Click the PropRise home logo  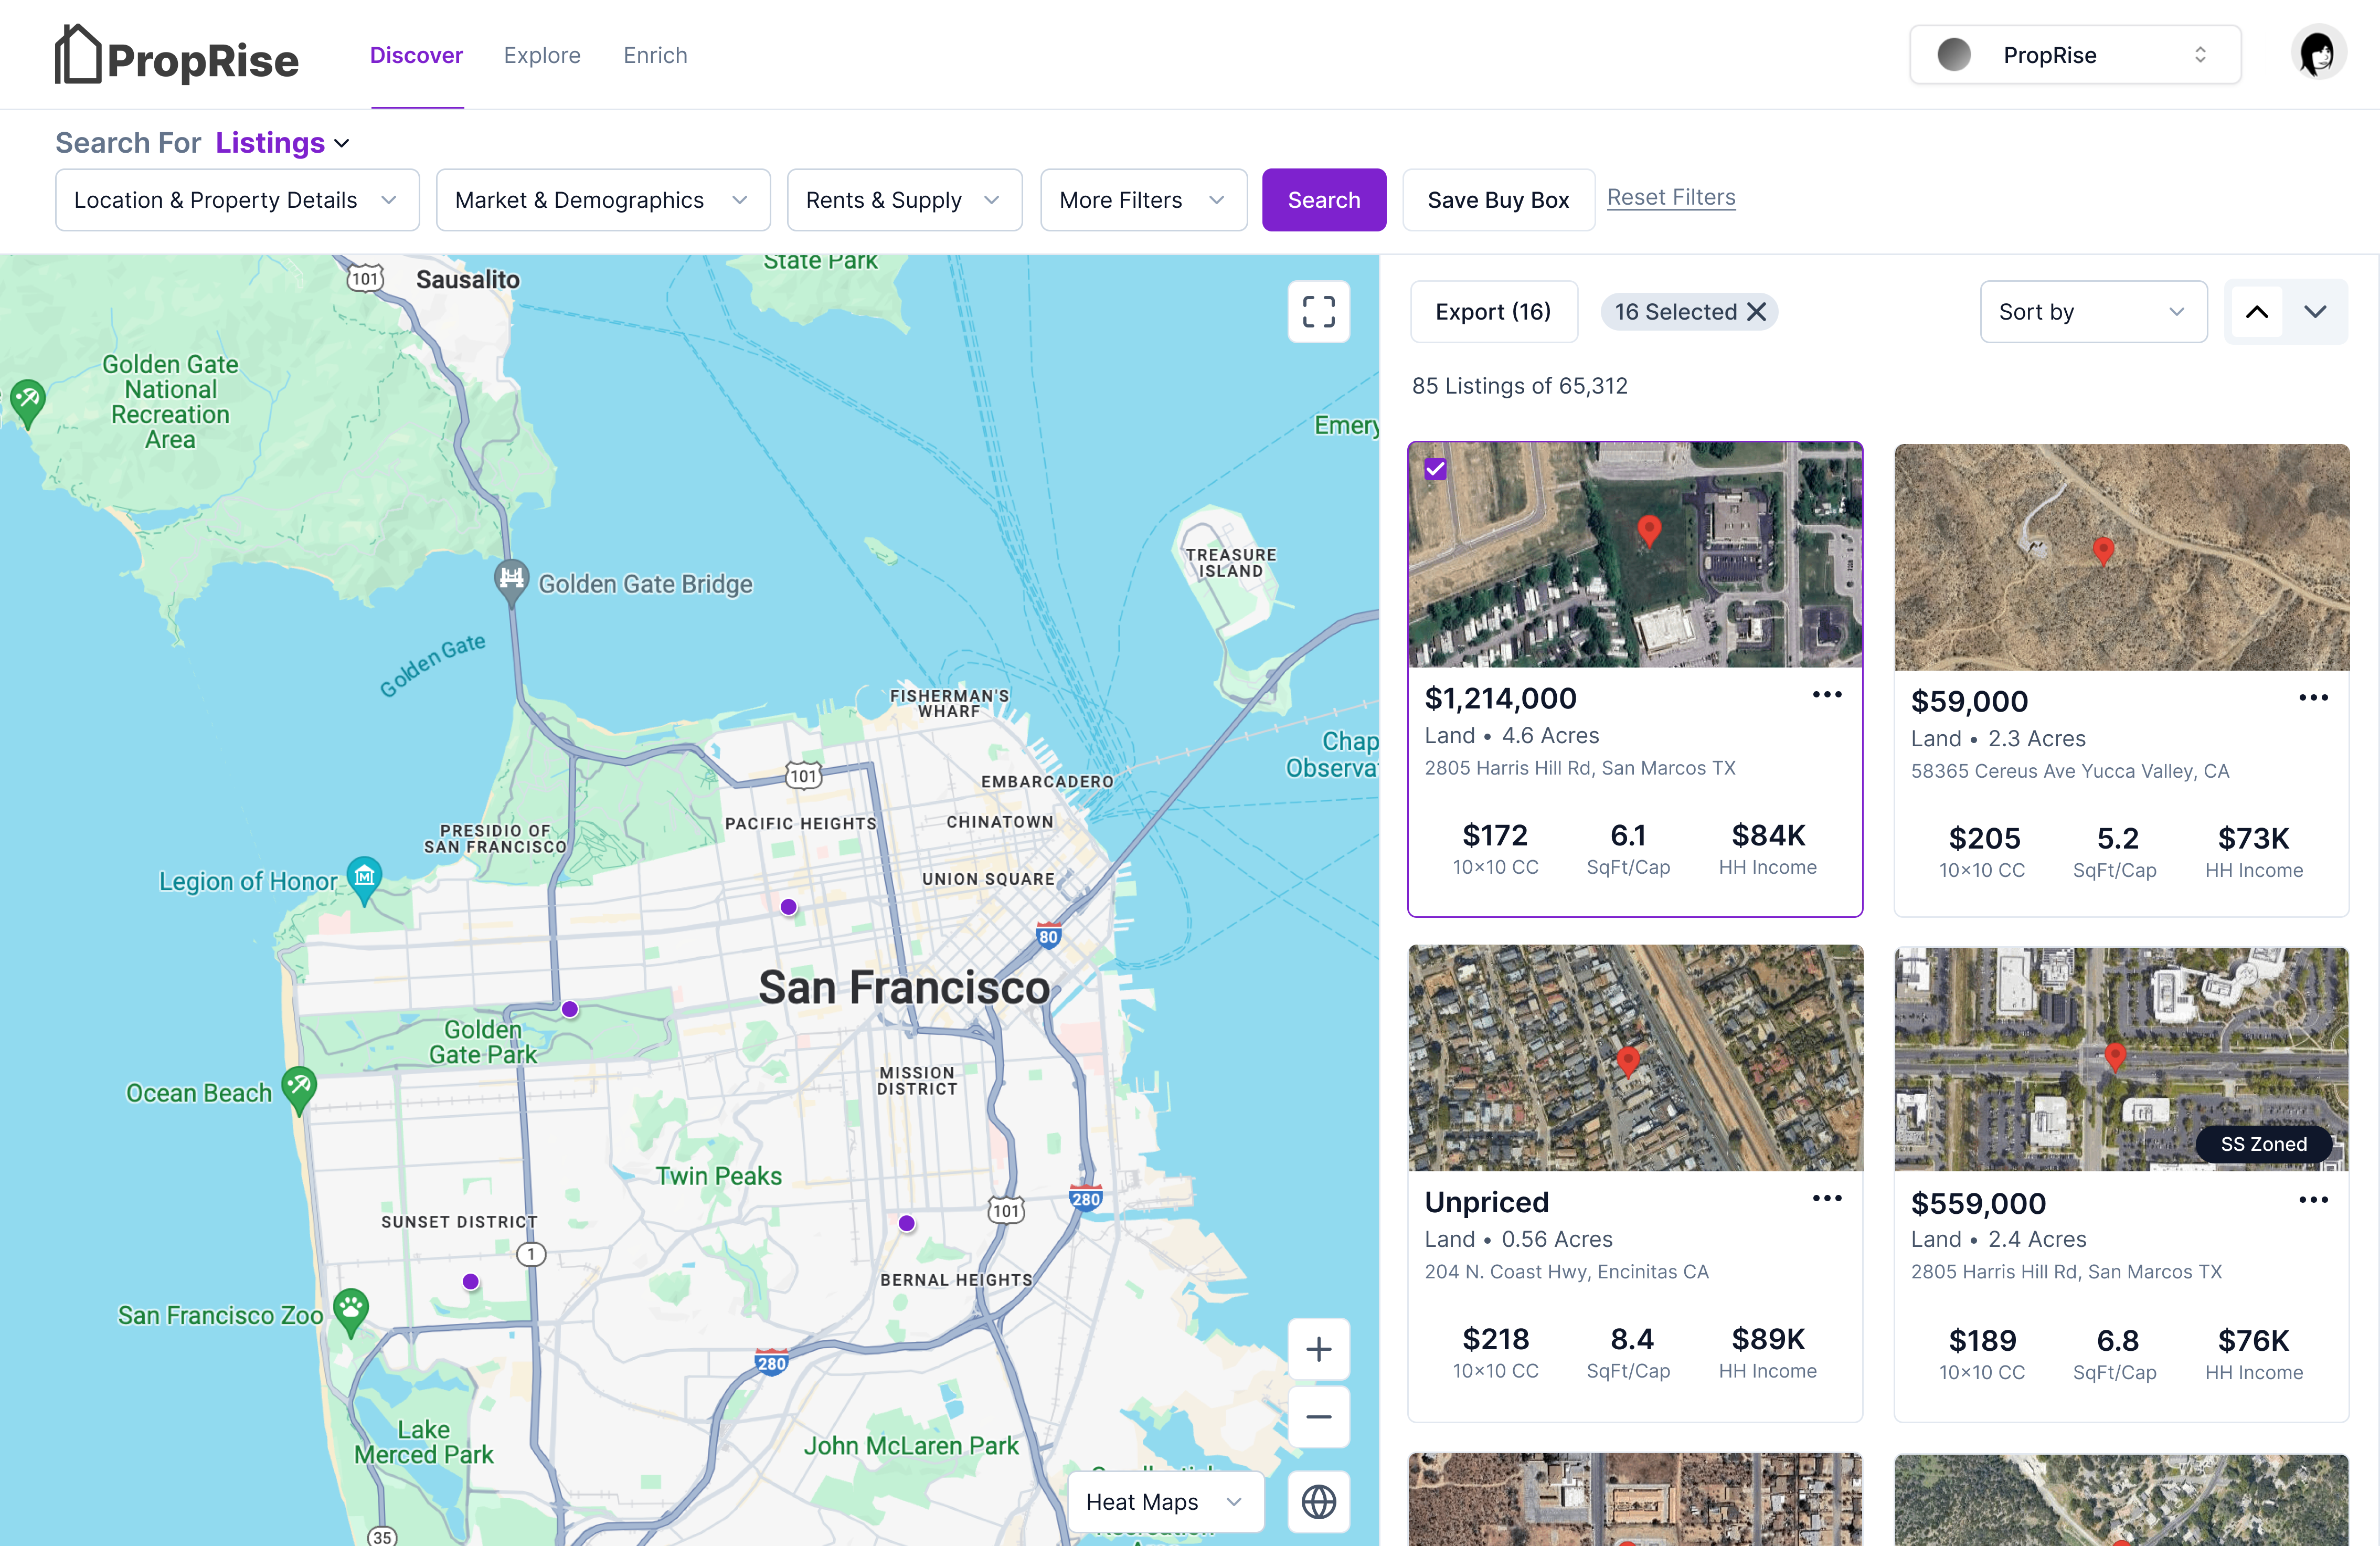click(x=176, y=55)
